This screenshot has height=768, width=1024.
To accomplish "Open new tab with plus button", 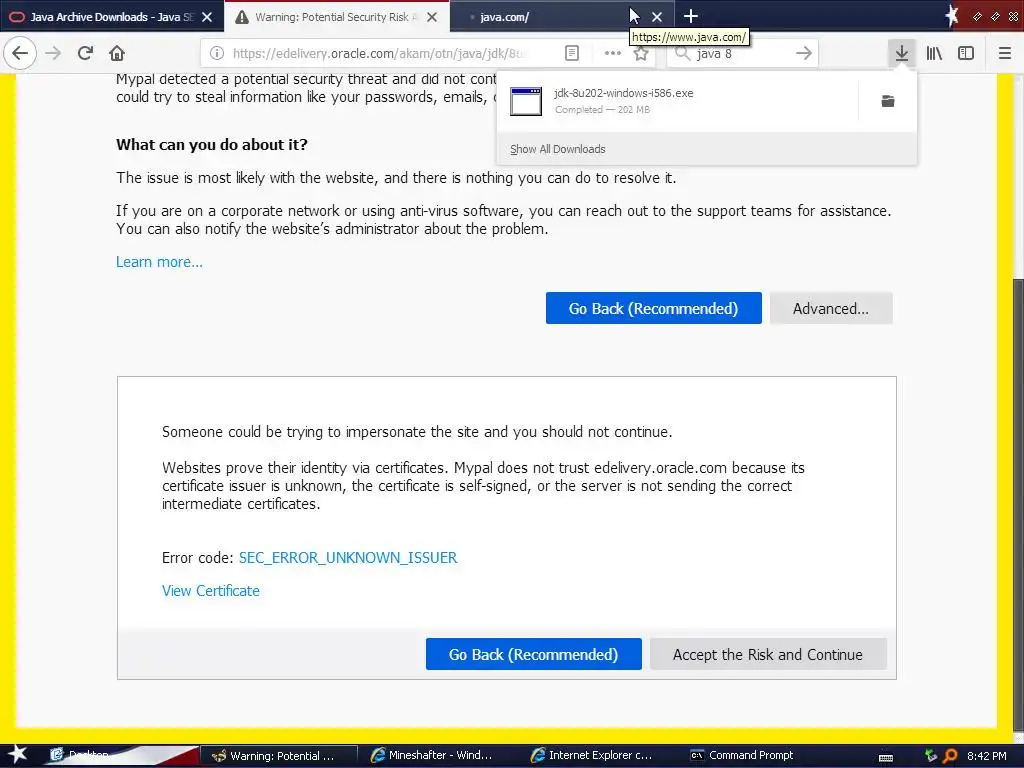I will (x=691, y=16).
